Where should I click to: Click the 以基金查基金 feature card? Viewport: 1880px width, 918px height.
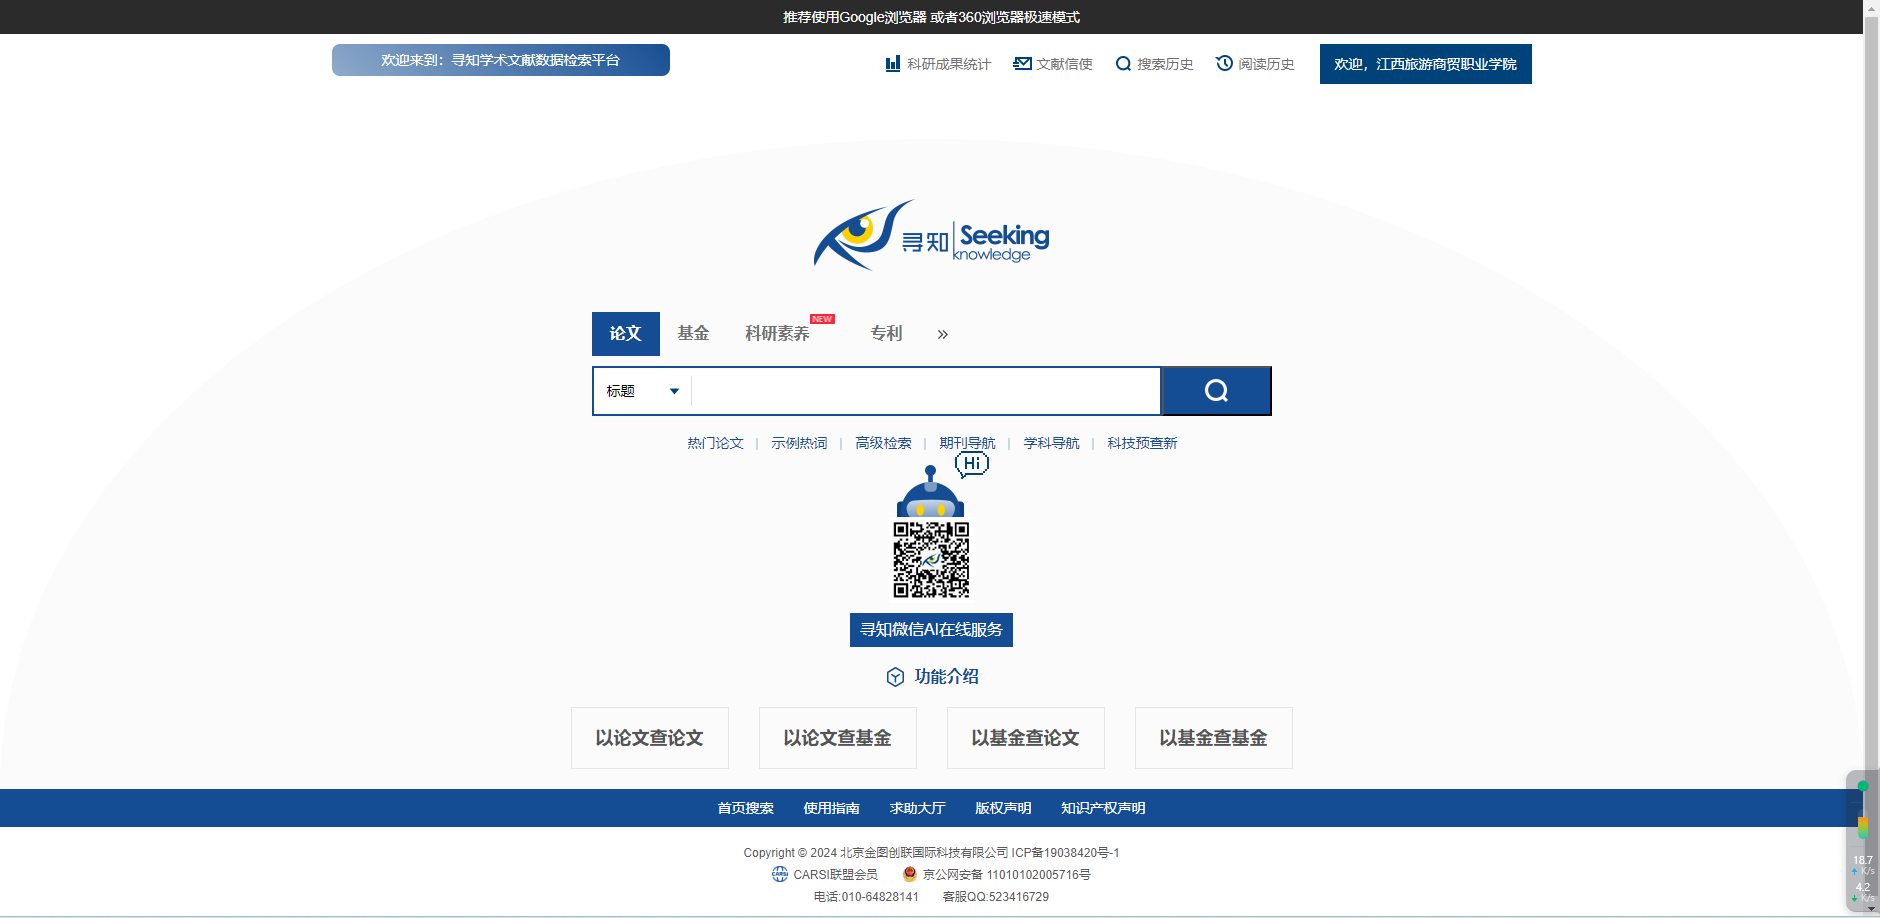pos(1214,738)
